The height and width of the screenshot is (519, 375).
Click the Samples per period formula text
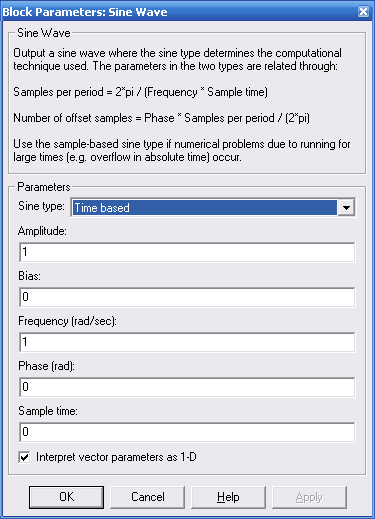tap(140, 92)
